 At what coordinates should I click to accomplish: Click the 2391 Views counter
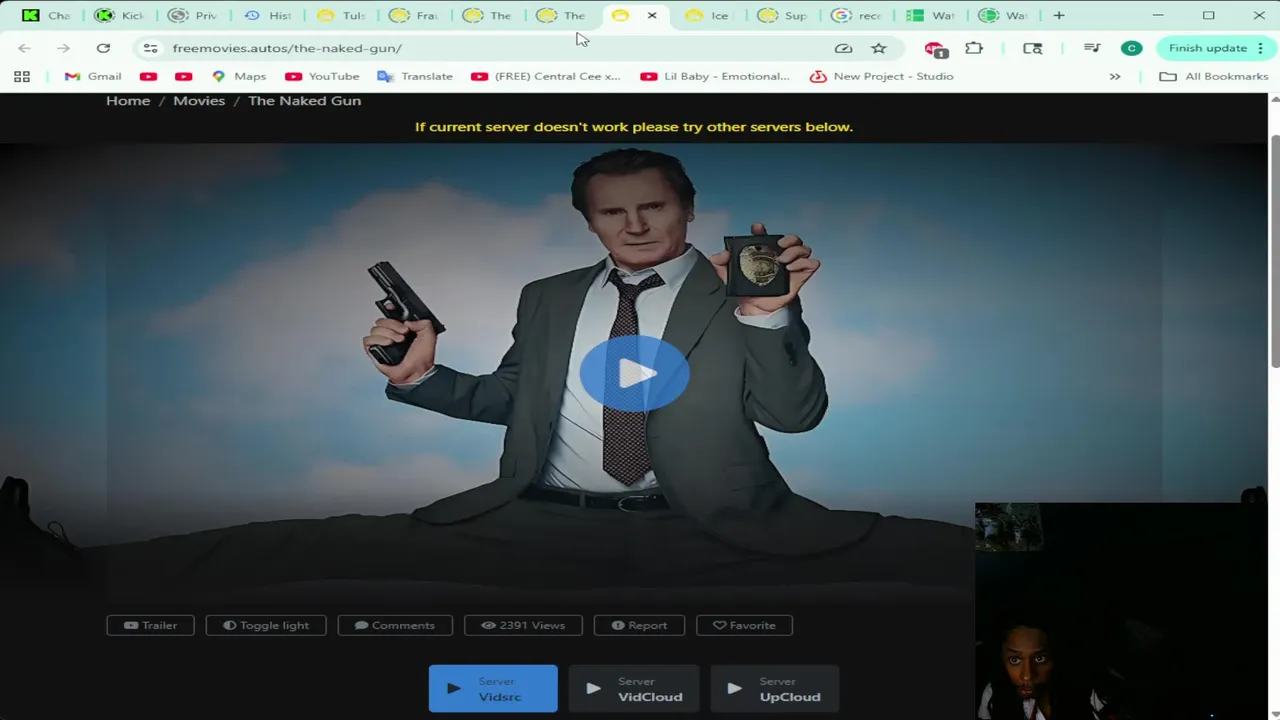[x=523, y=625]
